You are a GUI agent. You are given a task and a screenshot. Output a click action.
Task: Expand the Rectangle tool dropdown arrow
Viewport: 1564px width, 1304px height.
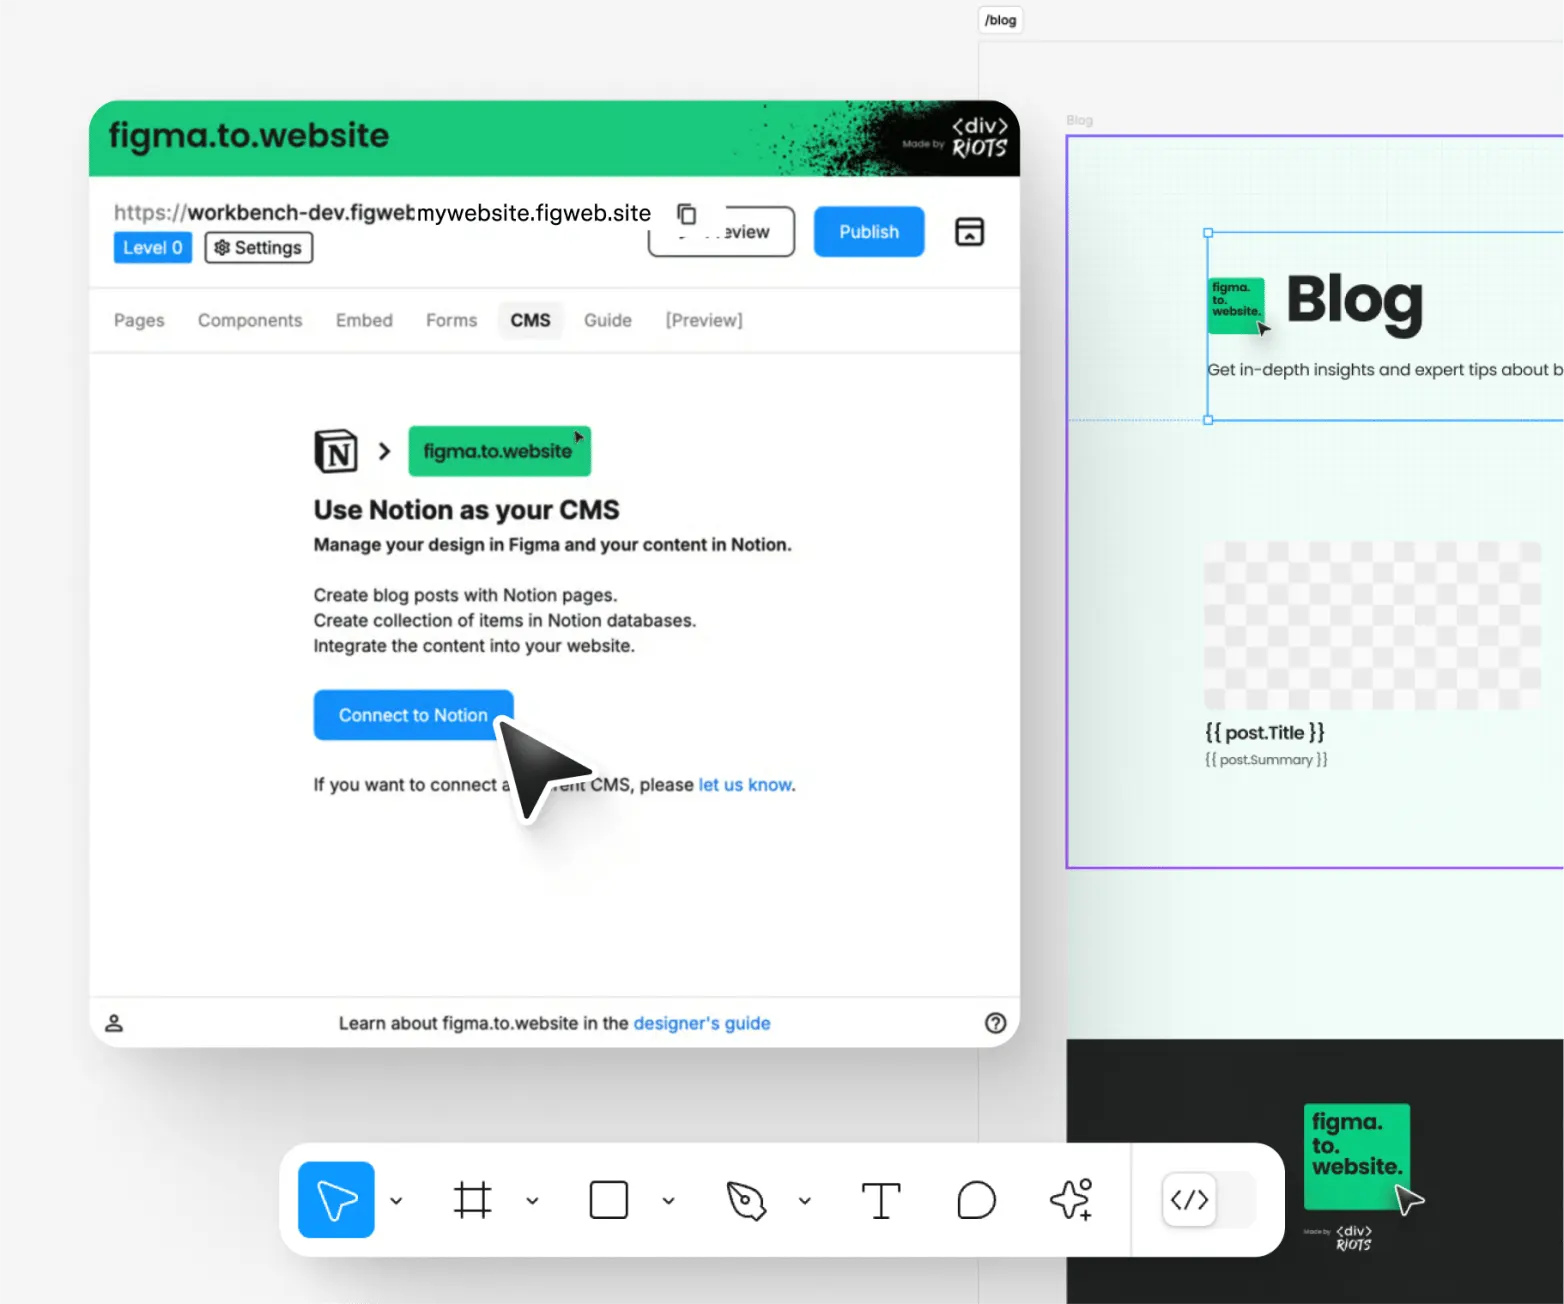pos(668,1201)
